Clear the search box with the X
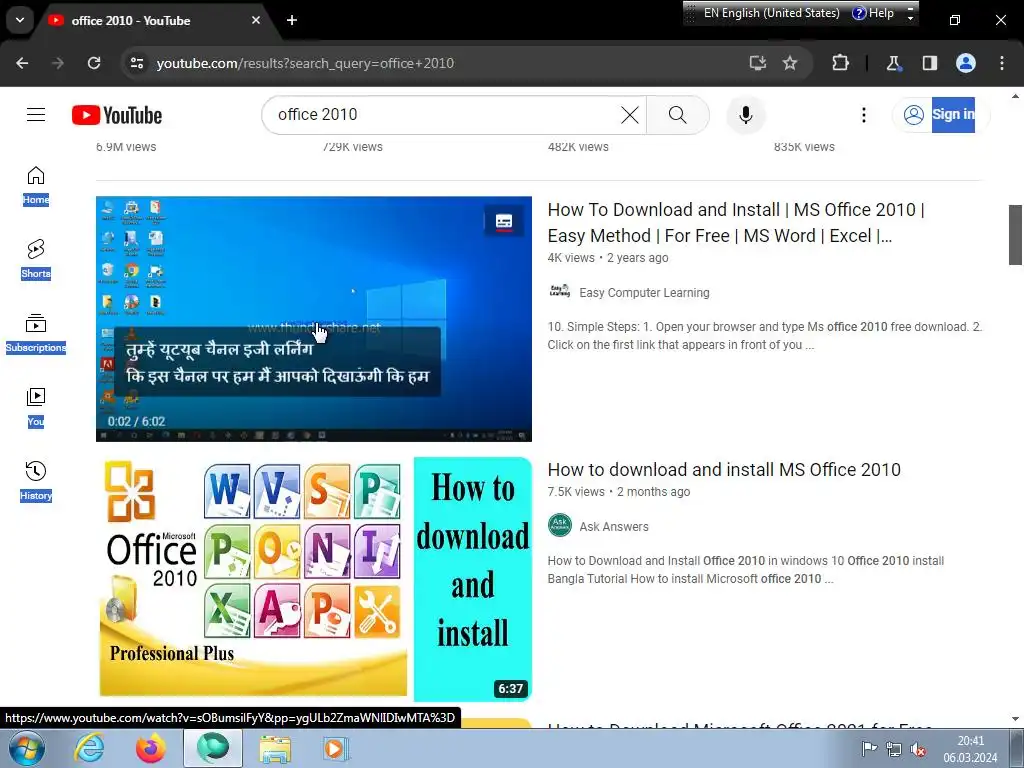 click(x=630, y=115)
